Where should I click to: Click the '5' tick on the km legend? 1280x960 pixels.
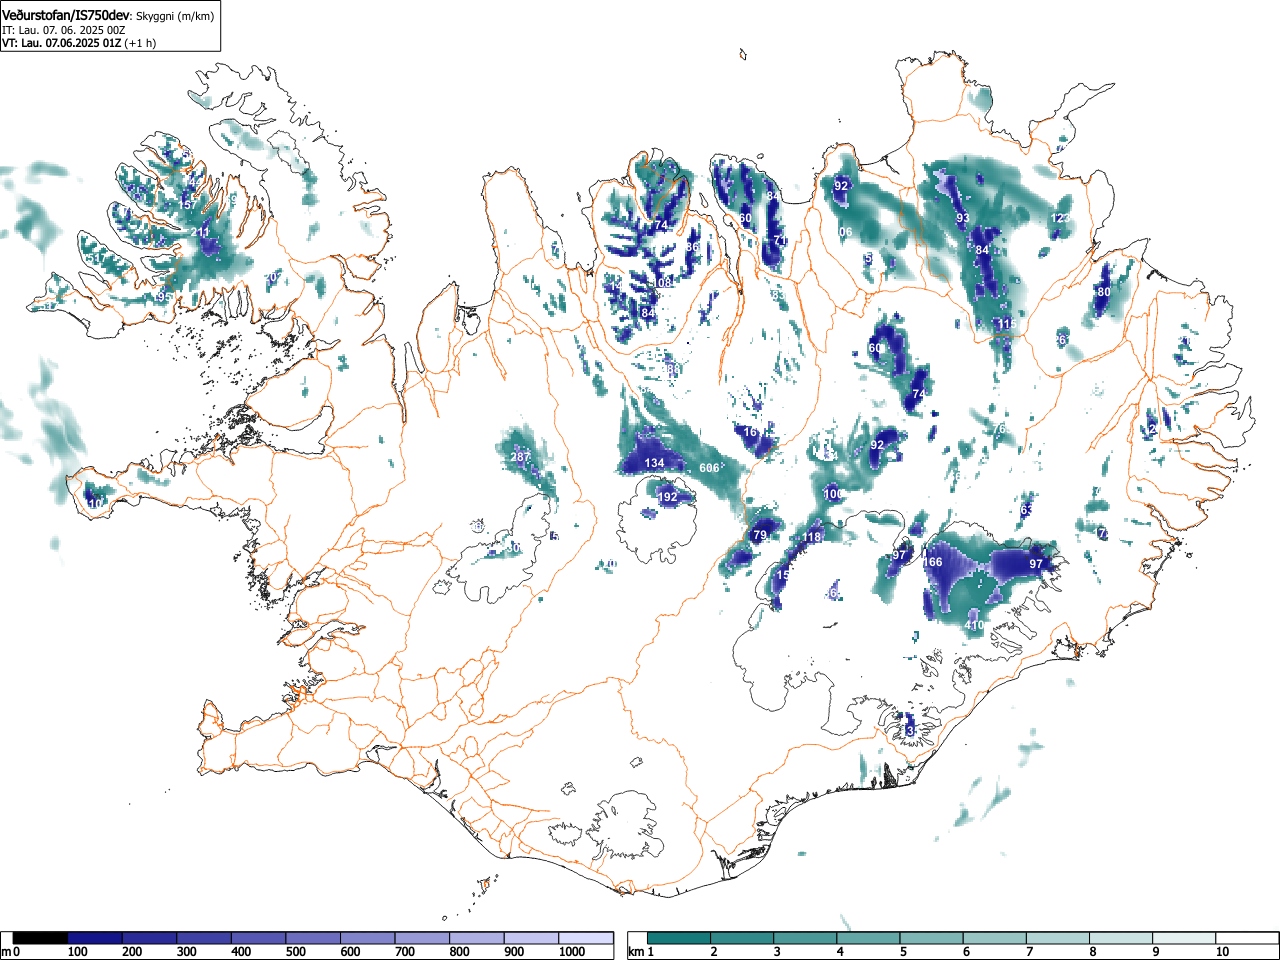(903, 952)
